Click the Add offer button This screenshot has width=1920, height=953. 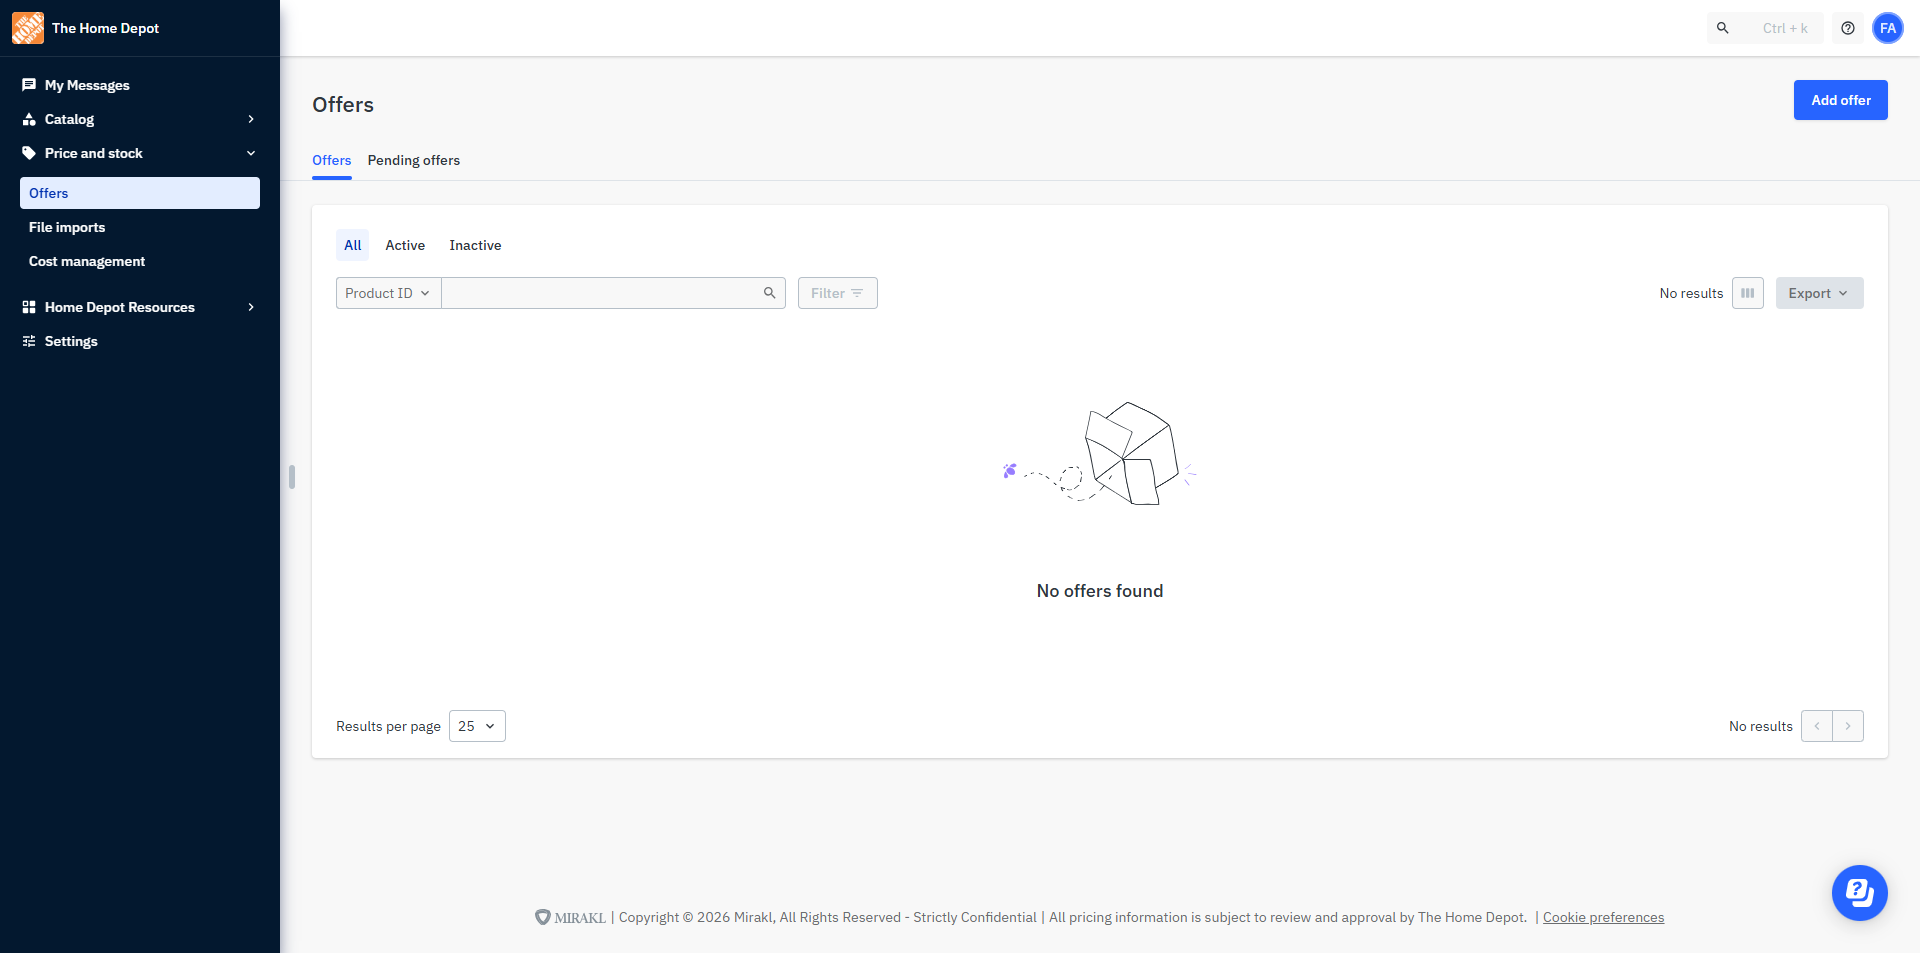1840,100
